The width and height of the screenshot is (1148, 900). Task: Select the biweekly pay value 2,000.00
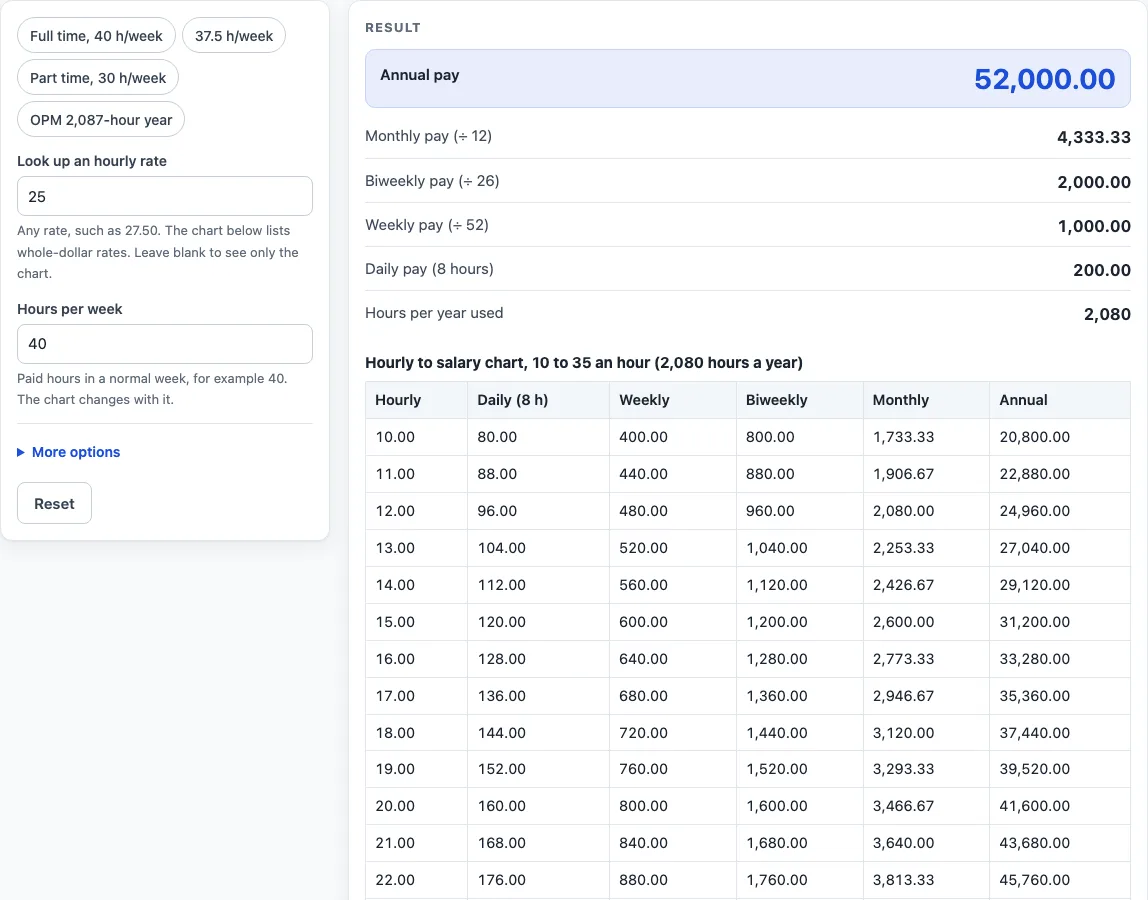click(1094, 182)
